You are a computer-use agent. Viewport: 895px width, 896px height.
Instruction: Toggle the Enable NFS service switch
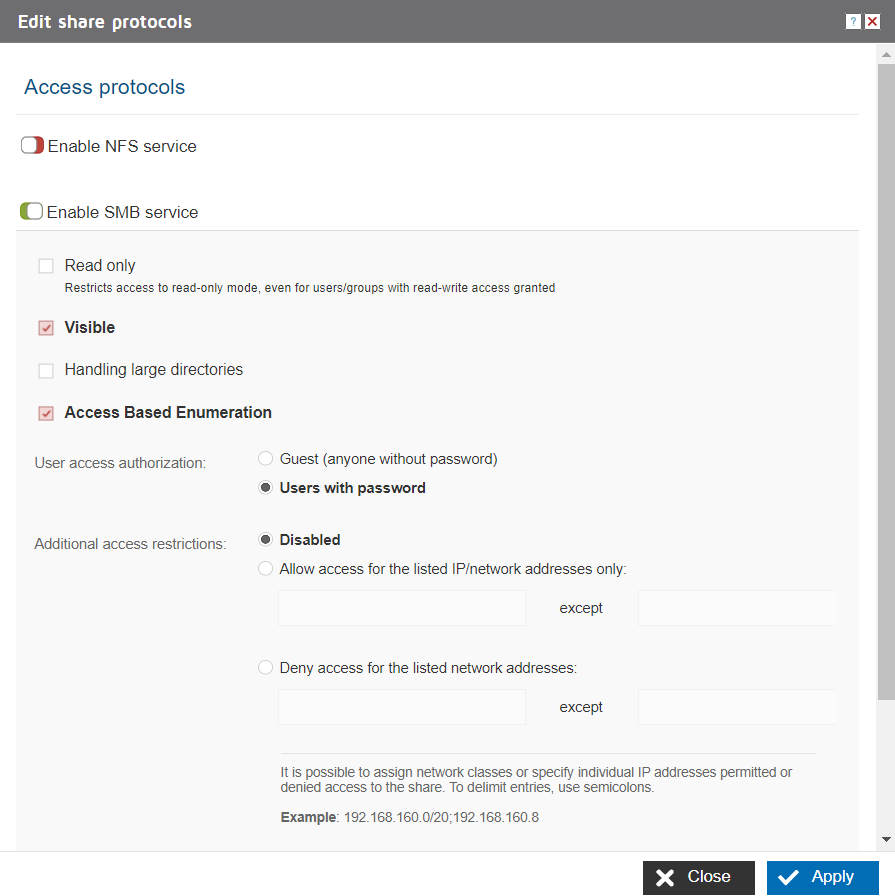coord(32,145)
